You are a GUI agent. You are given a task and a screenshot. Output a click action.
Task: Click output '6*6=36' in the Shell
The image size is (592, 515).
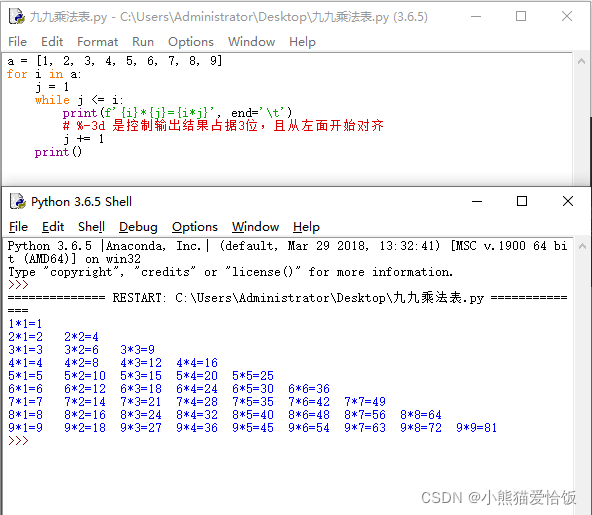tap(309, 389)
